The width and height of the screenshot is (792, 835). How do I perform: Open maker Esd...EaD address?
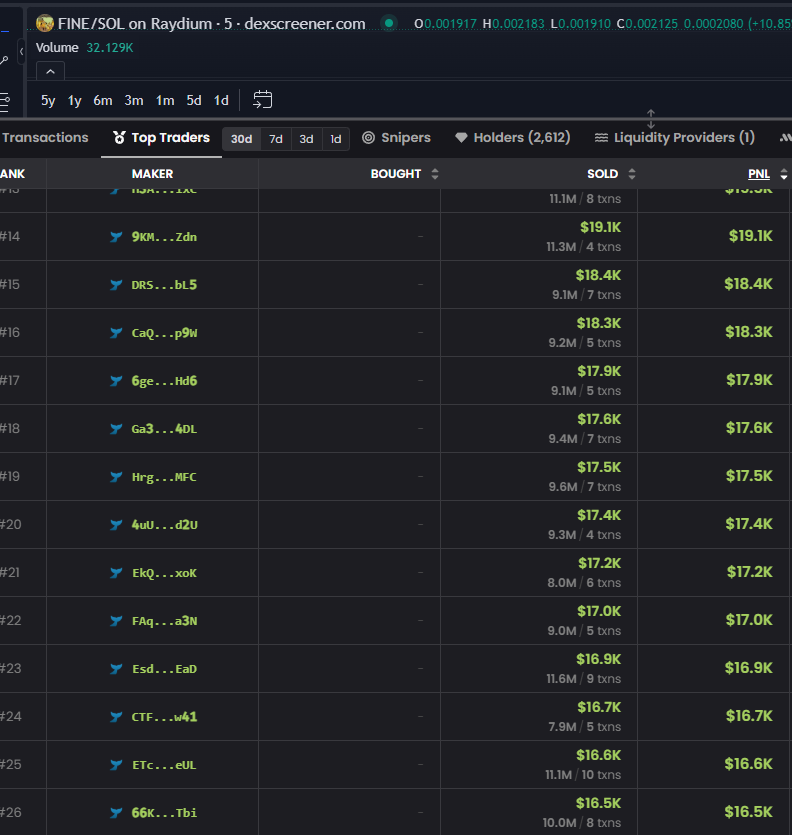pyautogui.click(x=164, y=668)
